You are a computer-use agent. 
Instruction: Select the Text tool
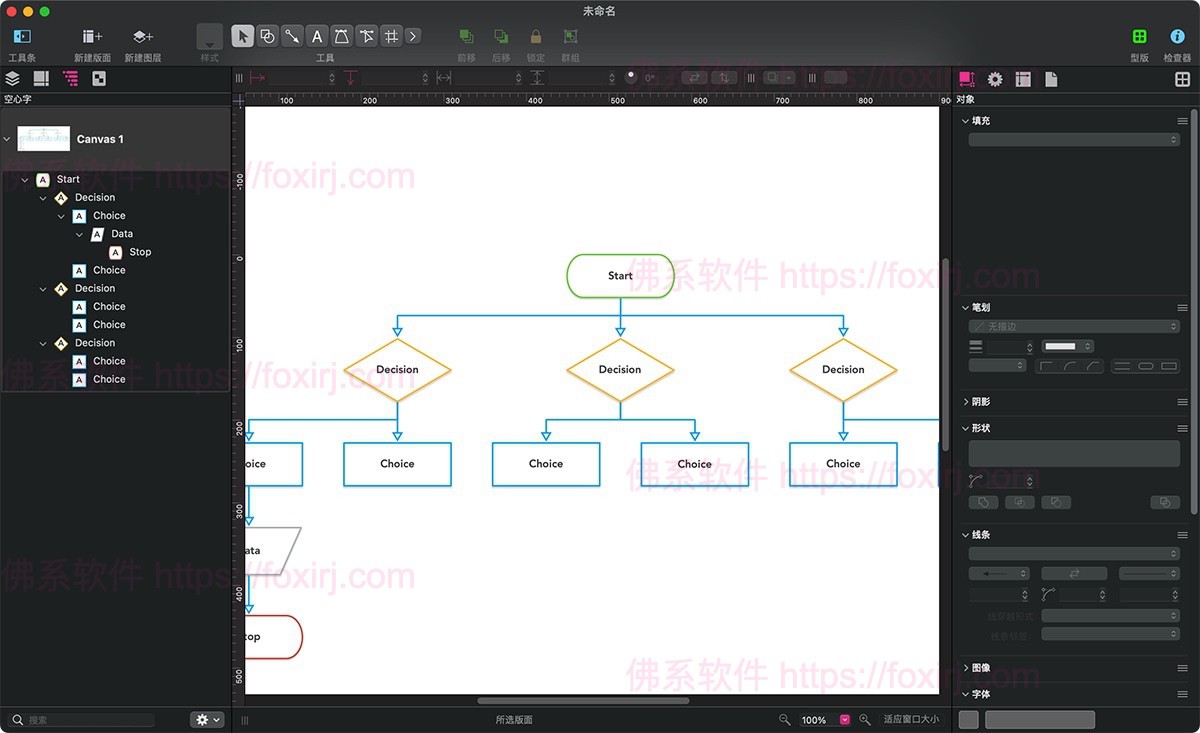[x=316, y=35]
